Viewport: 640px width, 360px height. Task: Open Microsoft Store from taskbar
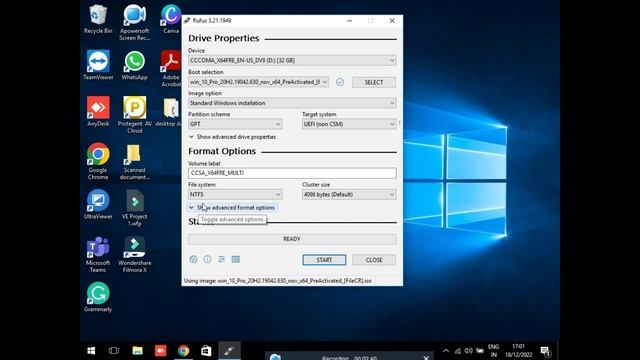pos(206,351)
